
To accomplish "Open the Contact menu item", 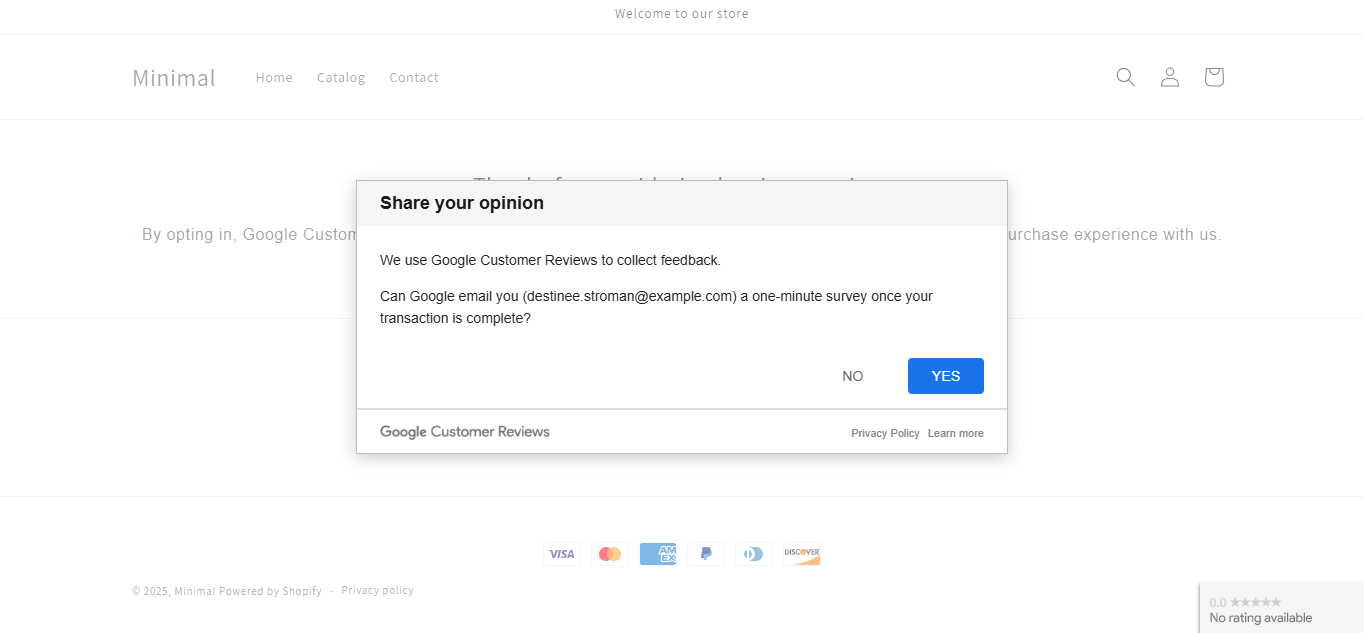I will pyautogui.click(x=414, y=77).
